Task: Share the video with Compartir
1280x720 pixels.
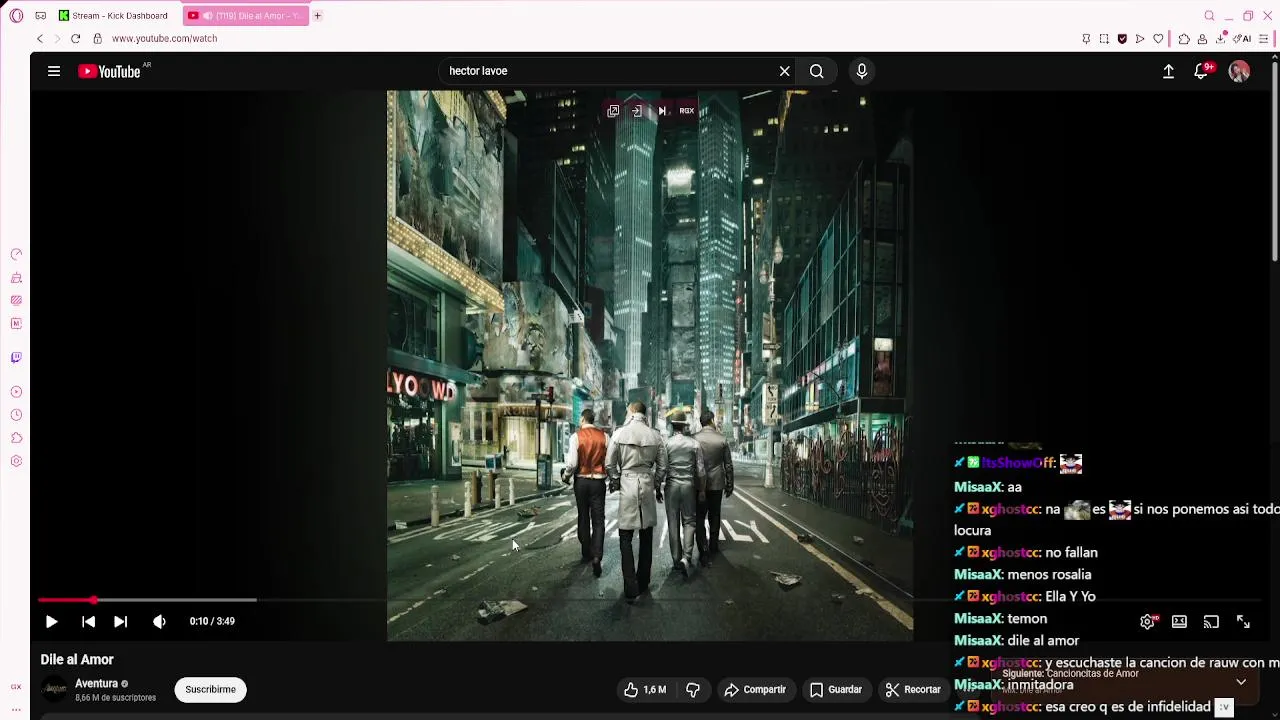Action: (x=755, y=689)
